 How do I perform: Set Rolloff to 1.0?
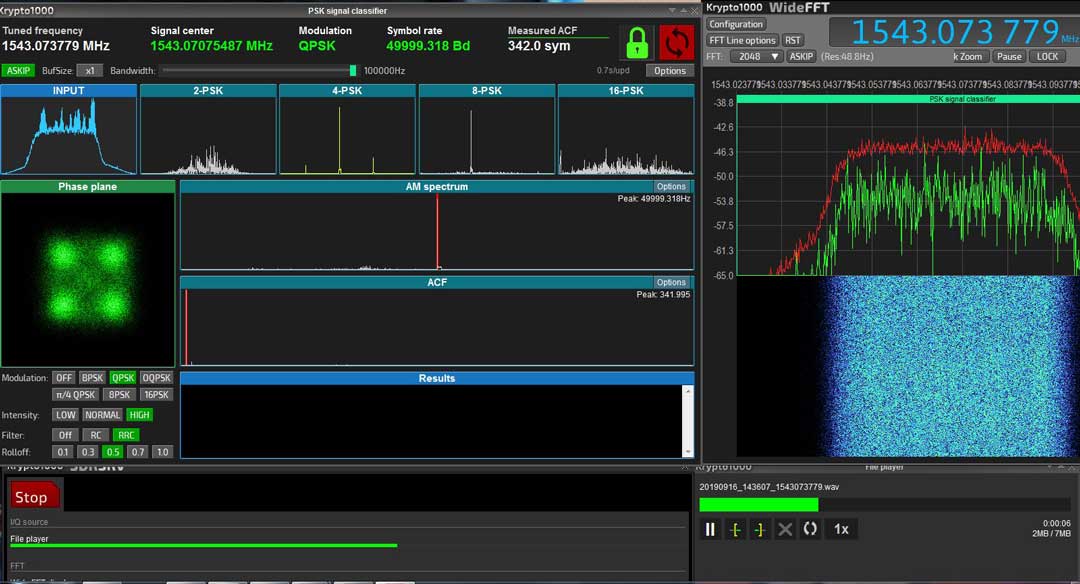coord(163,452)
